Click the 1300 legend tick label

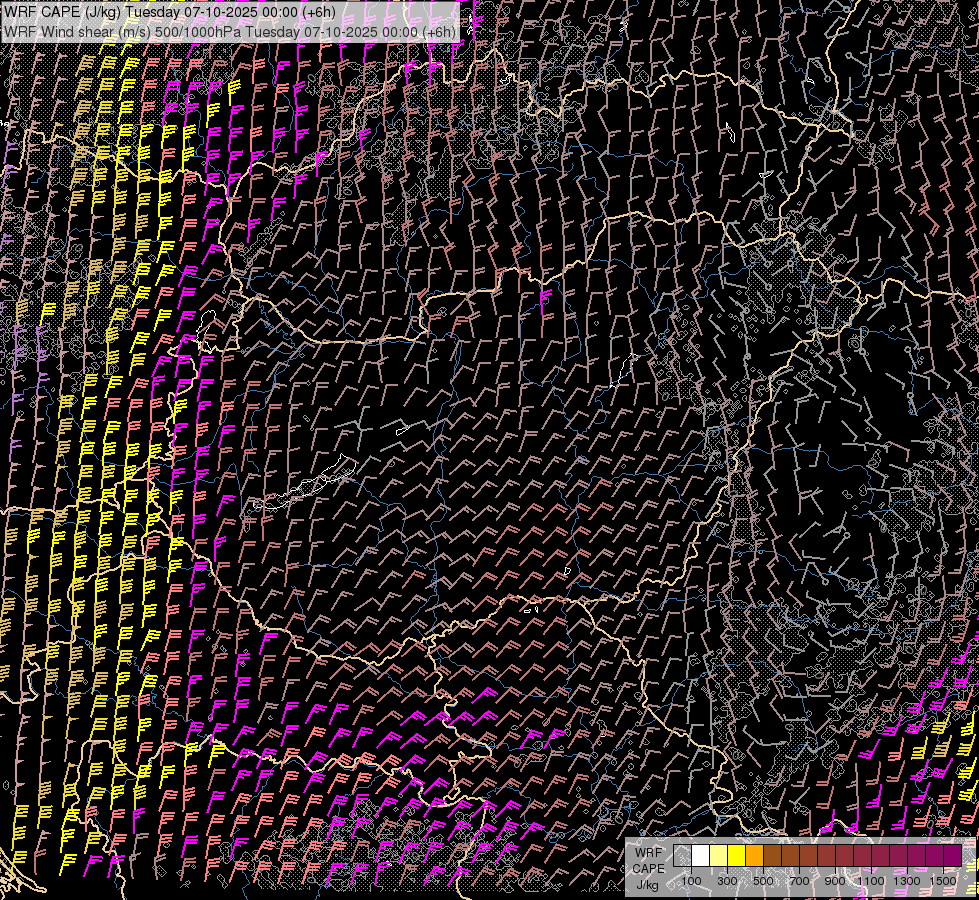(907, 881)
